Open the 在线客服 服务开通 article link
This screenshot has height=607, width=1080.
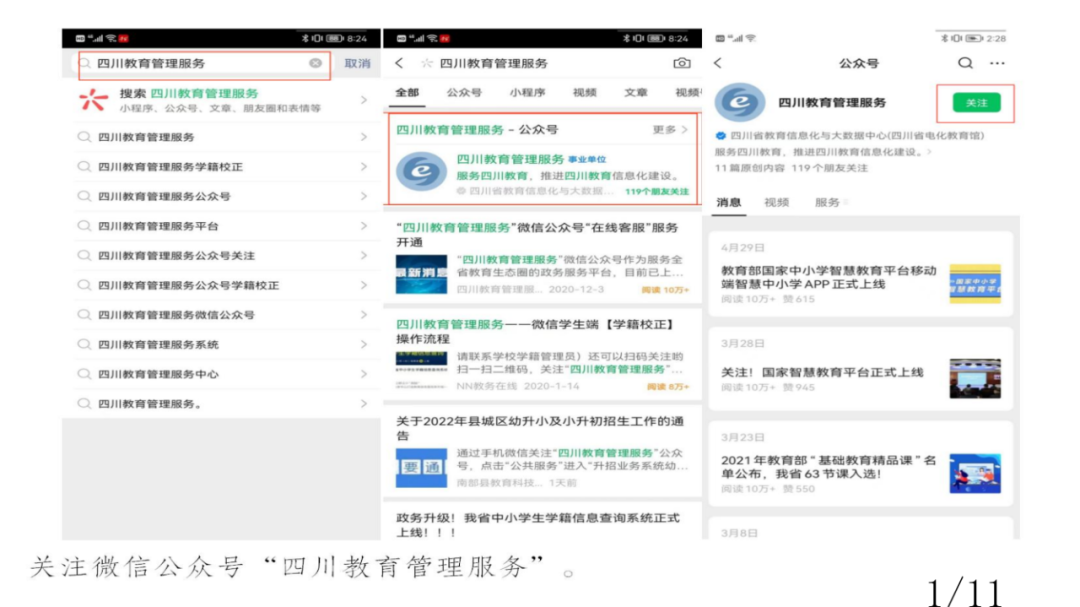[540, 234]
